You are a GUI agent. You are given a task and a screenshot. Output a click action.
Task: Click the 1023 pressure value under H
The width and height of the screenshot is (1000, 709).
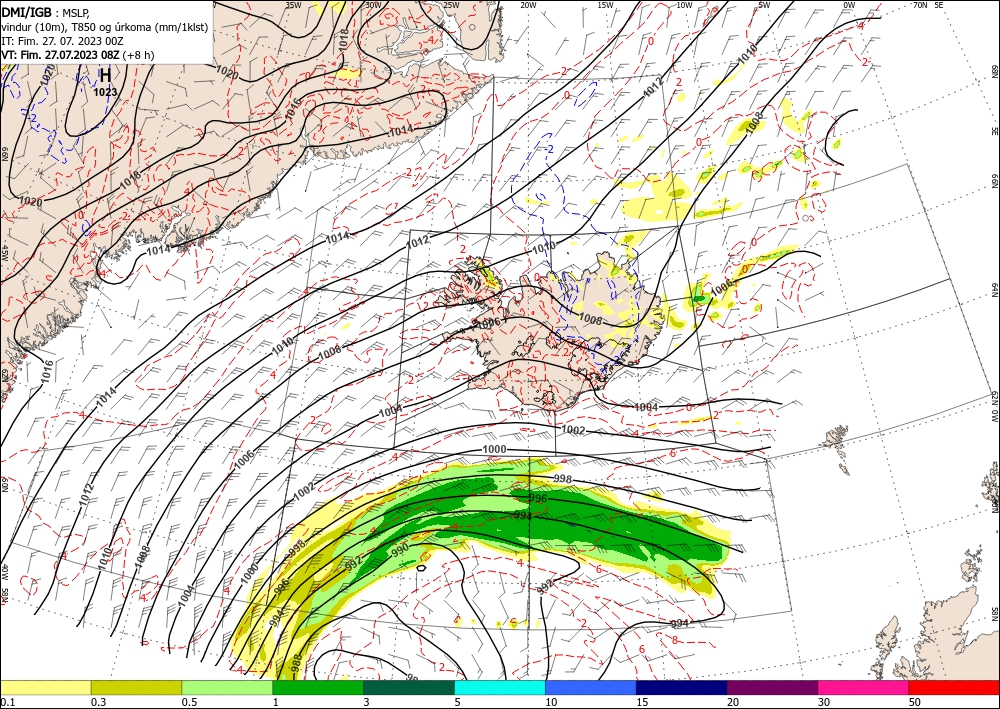point(105,92)
